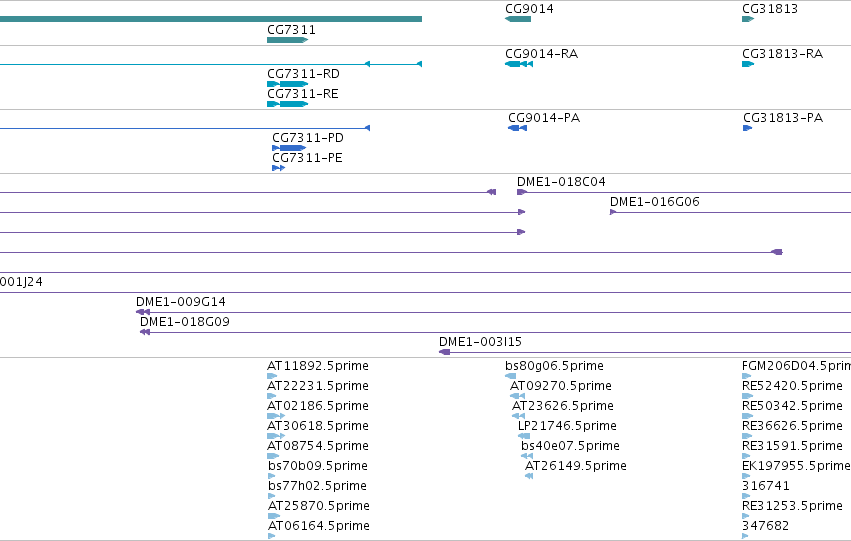Click the RE52420.5prime EST label

click(792, 386)
